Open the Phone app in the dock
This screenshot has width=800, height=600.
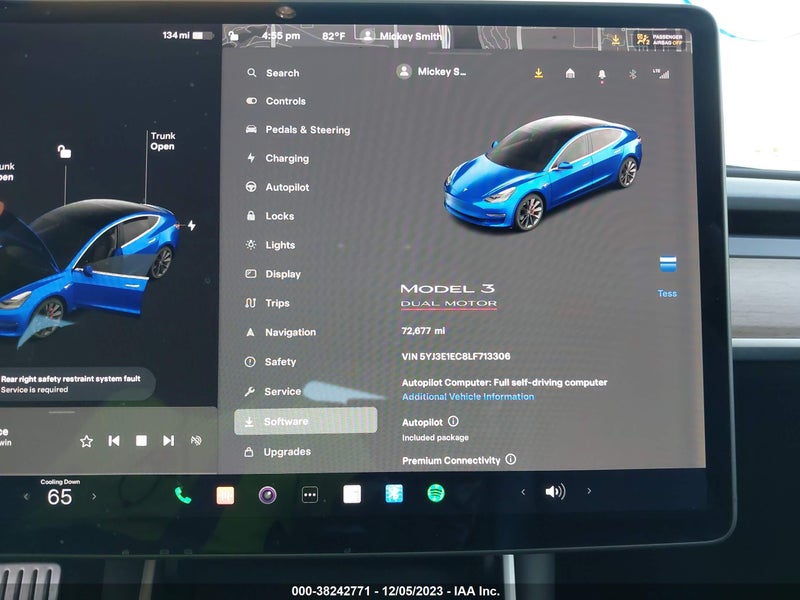point(183,495)
